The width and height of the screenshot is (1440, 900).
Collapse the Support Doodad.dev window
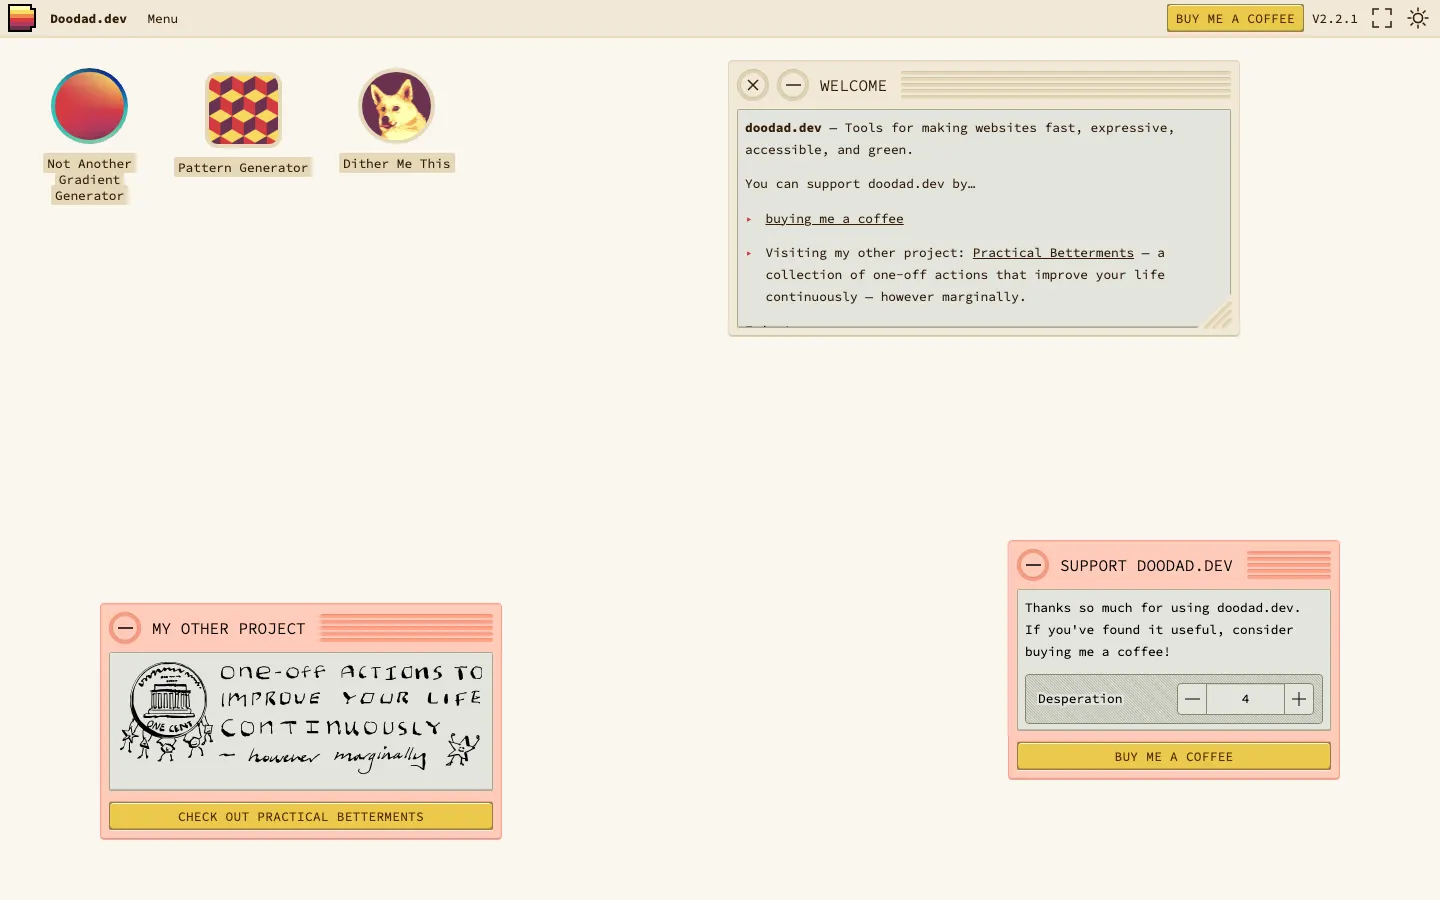(x=1033, y=566)
